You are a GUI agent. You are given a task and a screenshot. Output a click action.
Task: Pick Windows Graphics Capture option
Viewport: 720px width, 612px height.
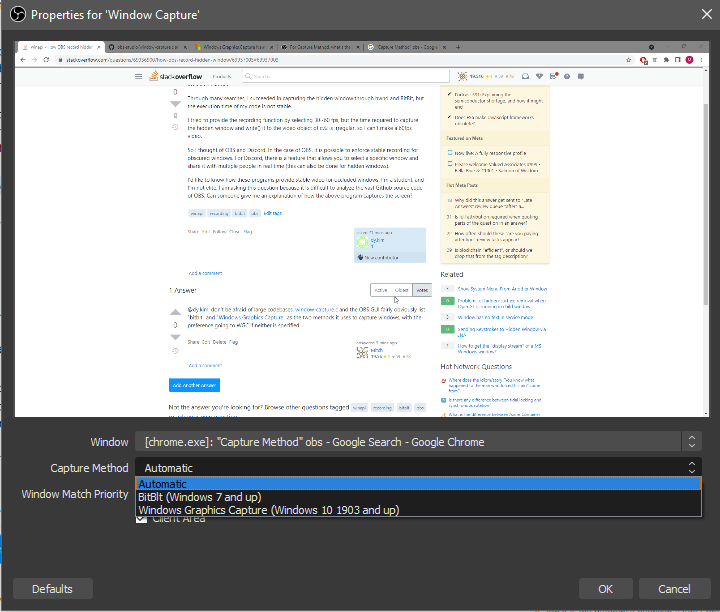[418, 510]
